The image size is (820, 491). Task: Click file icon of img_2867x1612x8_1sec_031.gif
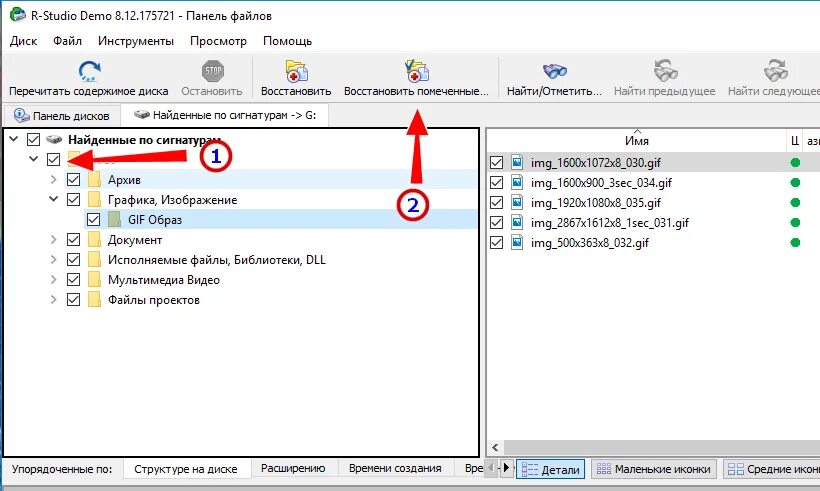coord(517,223)
